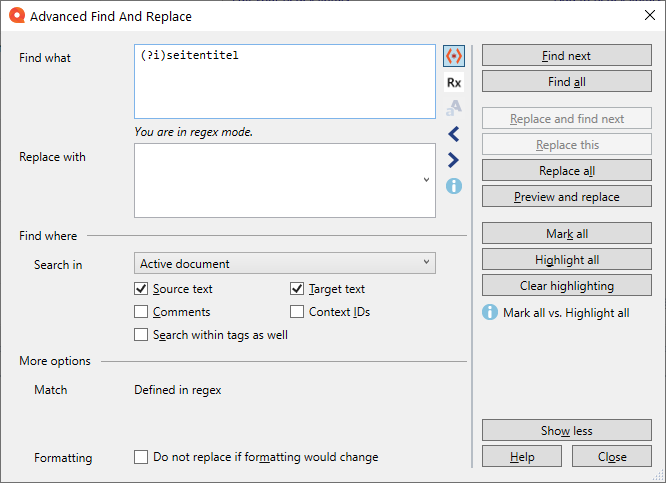The width and height of the screenshot is (666, 483).
Task: Open the Search in Active document dropdown
Action: tap(284, 264)
